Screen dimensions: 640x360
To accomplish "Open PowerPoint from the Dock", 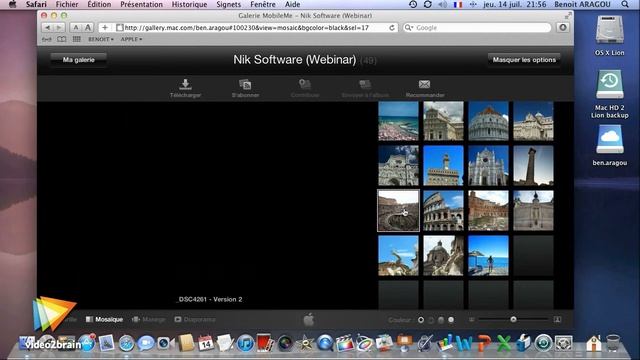I will pyautogui.click(x=484, y=344).
